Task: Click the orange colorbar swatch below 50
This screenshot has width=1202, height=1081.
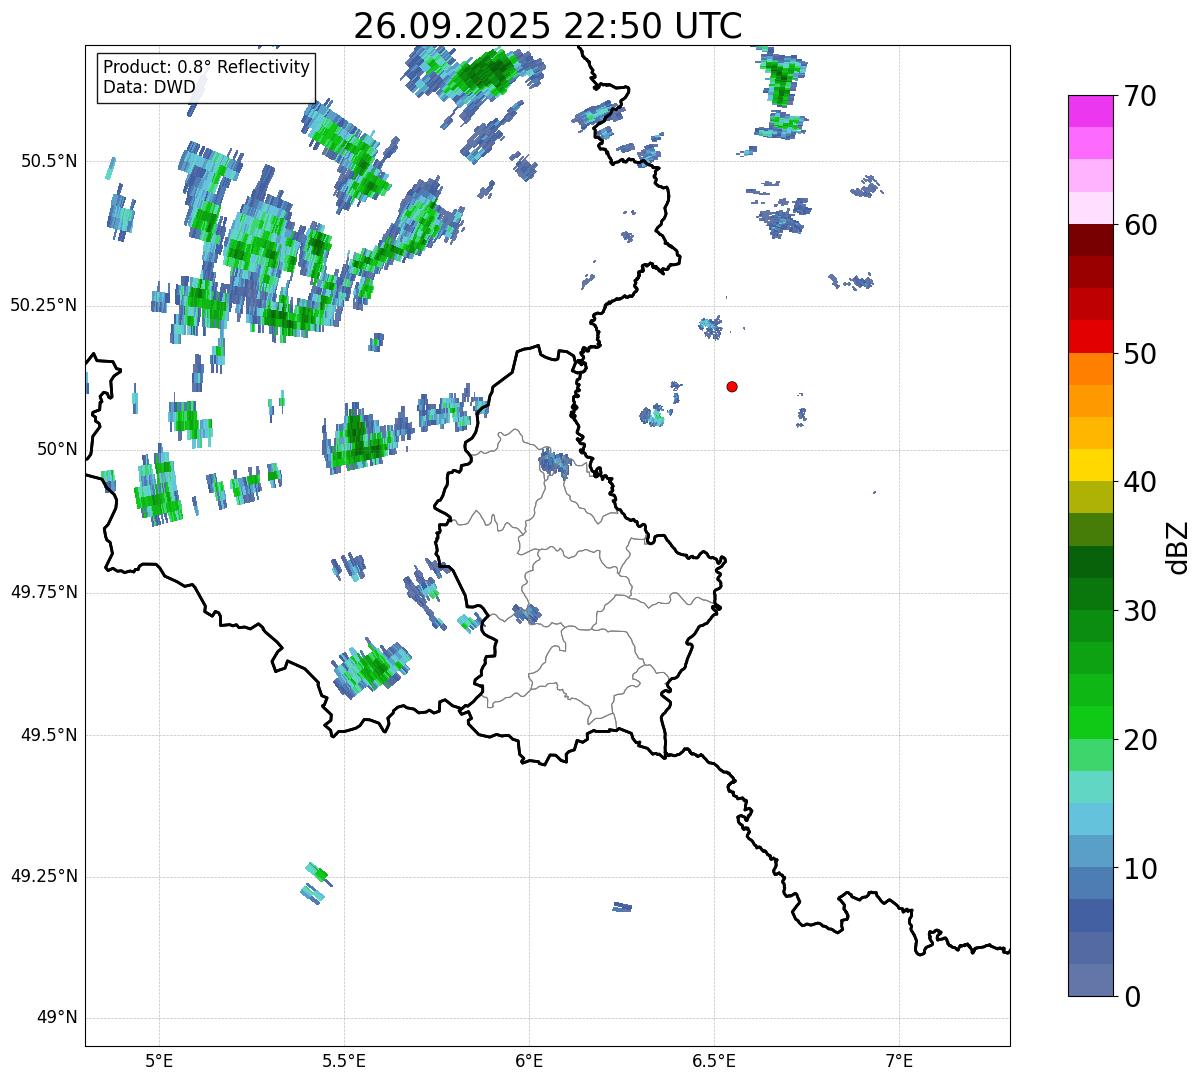Action: (1090, 369)
